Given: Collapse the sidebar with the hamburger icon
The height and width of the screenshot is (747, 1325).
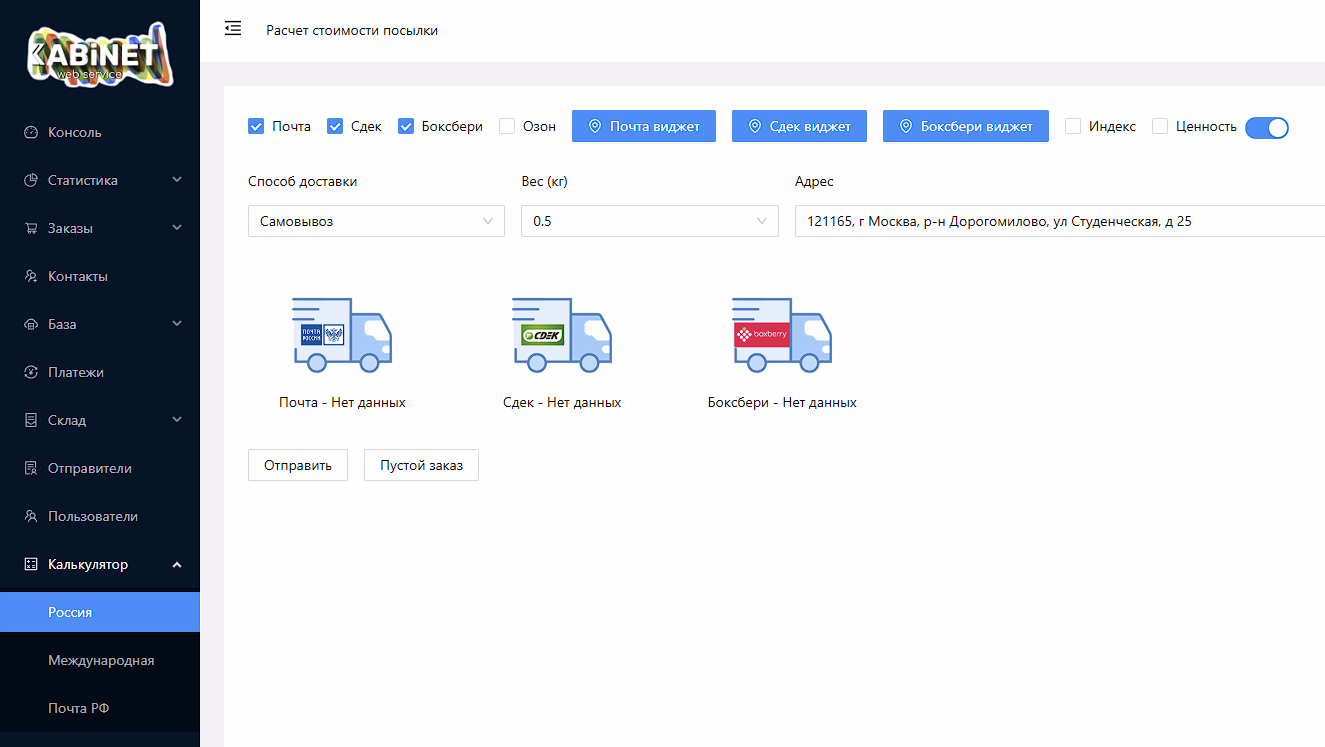Looking at the screenshot, I should pos(233,29).
